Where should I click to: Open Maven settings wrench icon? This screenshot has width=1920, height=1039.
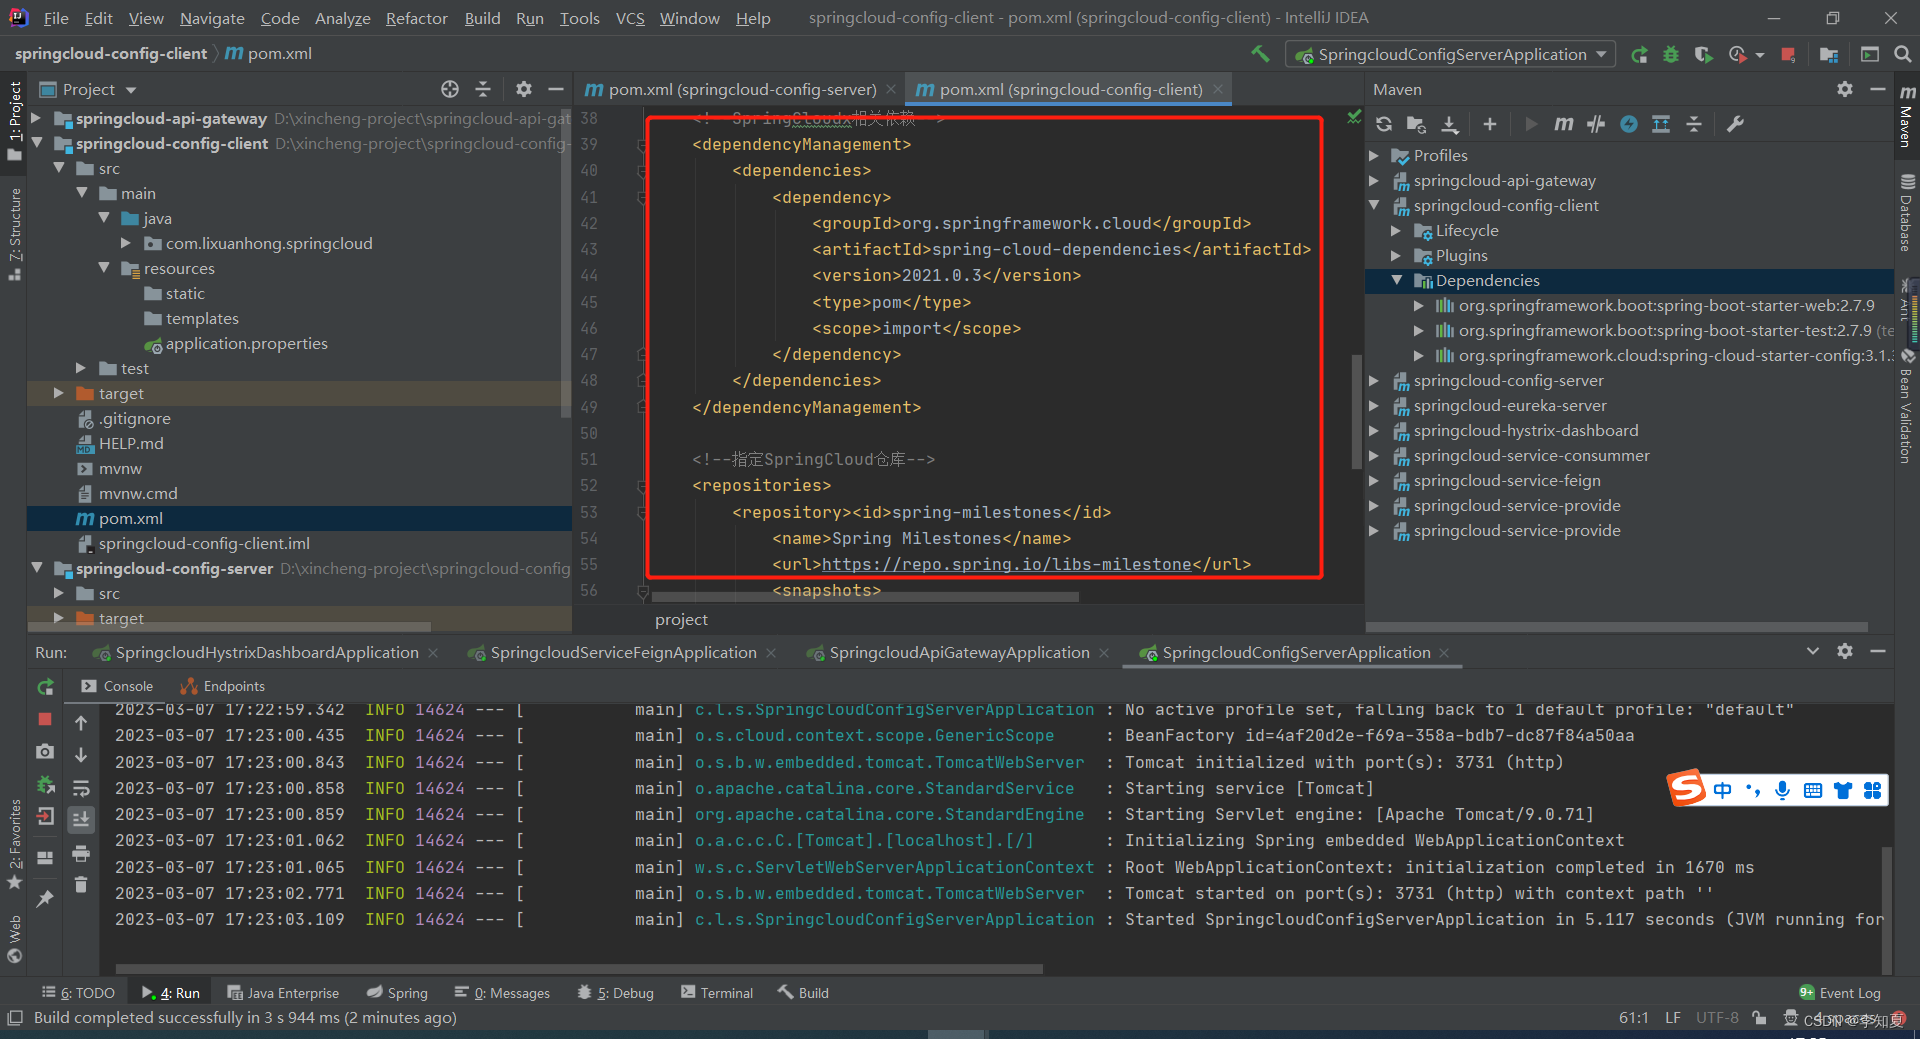pos(1735,124)
